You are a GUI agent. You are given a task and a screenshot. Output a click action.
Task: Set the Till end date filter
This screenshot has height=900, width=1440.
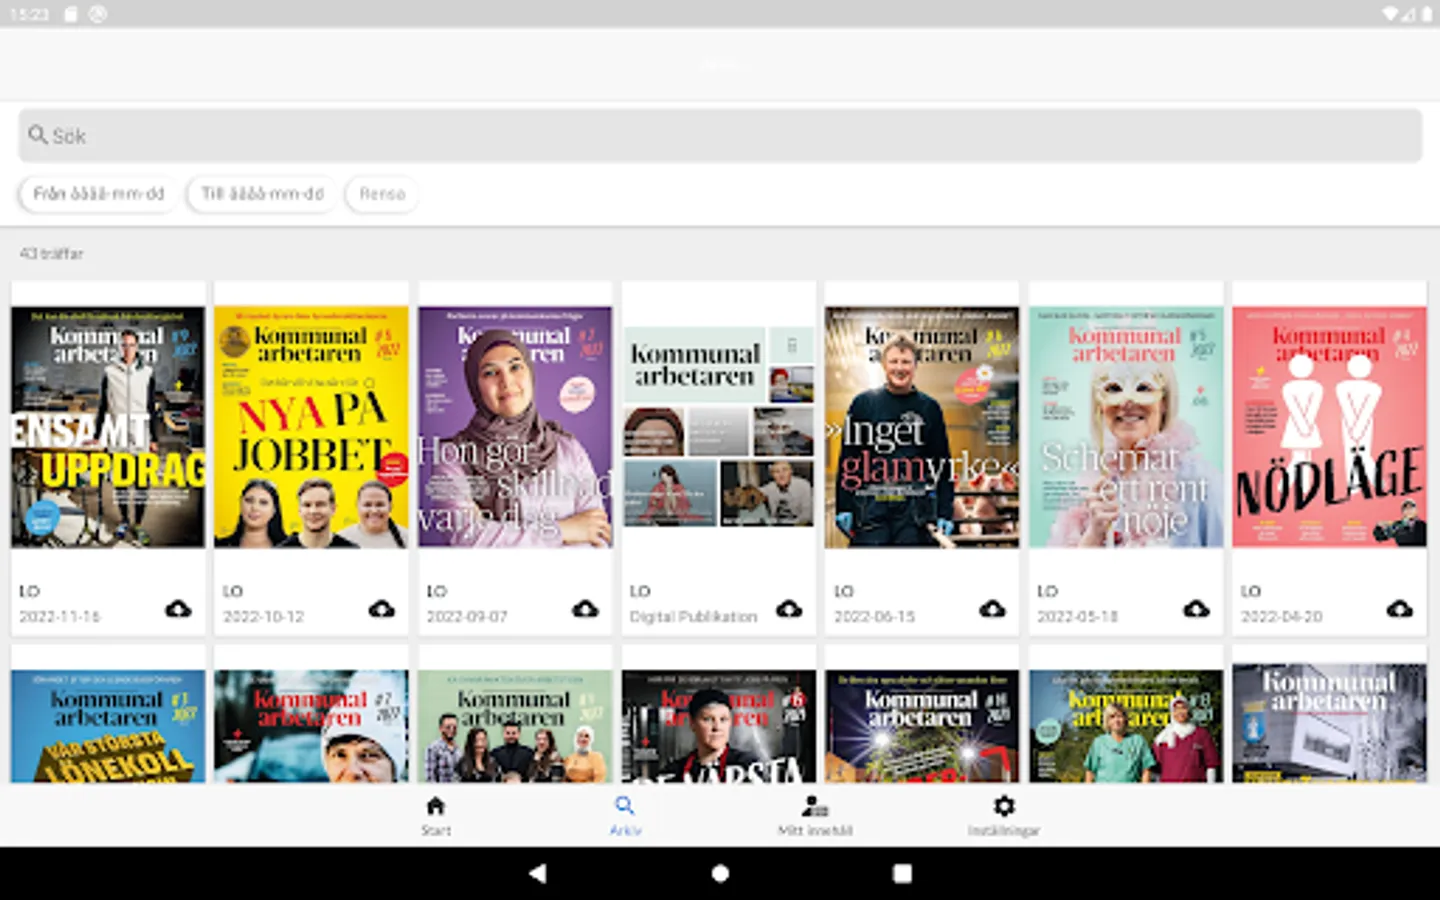pyautogui.click(x=262, y=194)
